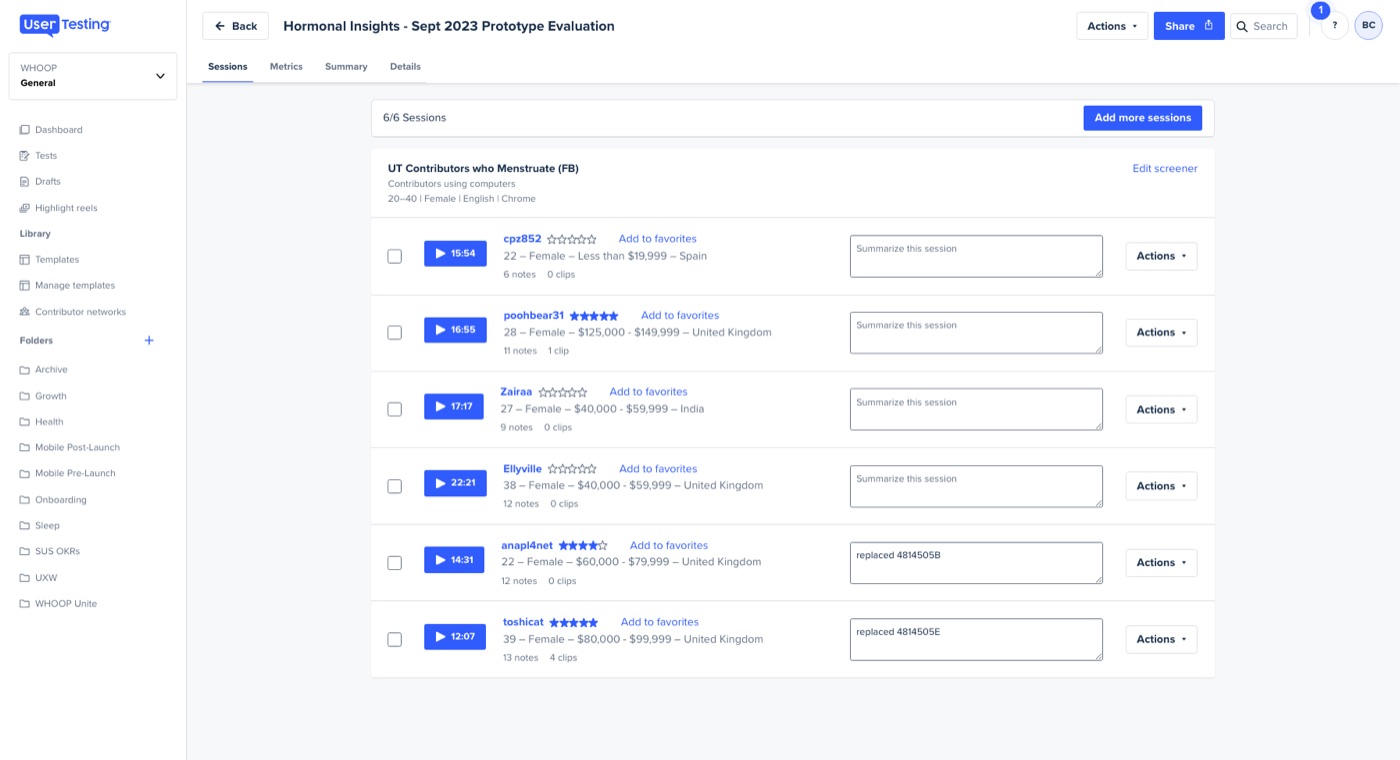Play the 15:54 cpz852 session video
The width and height of the screenshot is (1400, 760).
tap(455, 254)
